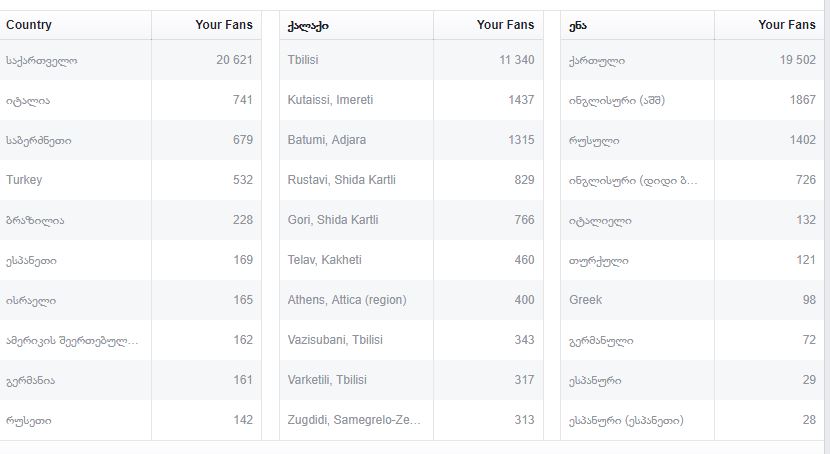Viewport: 830px width, 454px height.
Task: Click the ქალაქი column header
Action: pos(308,25)
